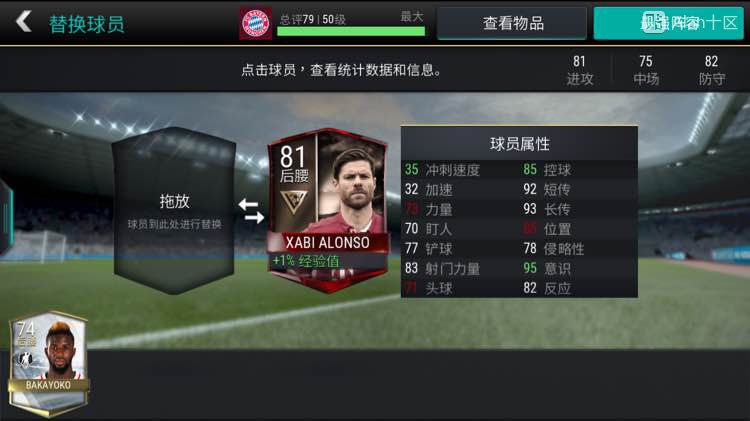Image resolution: width=750 pixels, height=421 pixels.
Task: Open the Xabi Alonso player card
Action: [x=328, y=210]
